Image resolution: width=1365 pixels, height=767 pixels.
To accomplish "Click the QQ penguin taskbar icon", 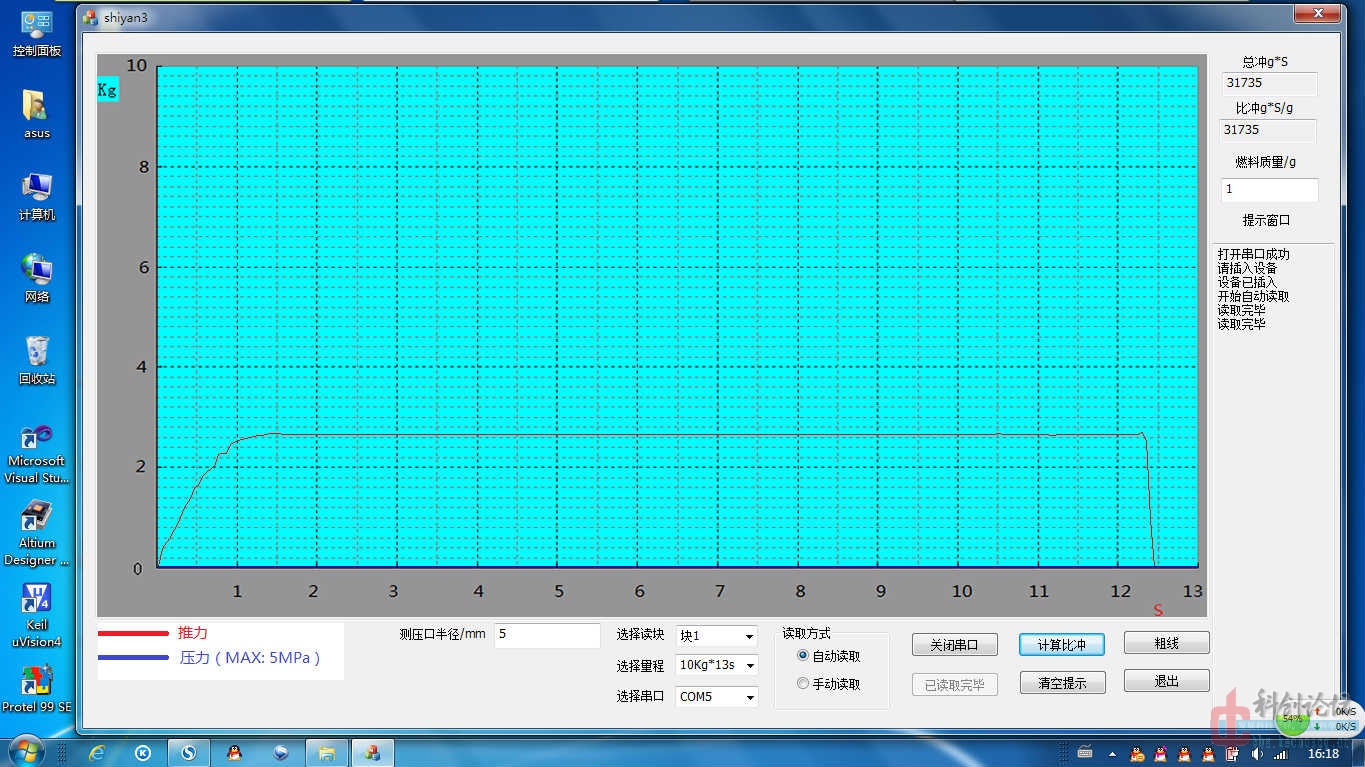I will tap(234, 752).
